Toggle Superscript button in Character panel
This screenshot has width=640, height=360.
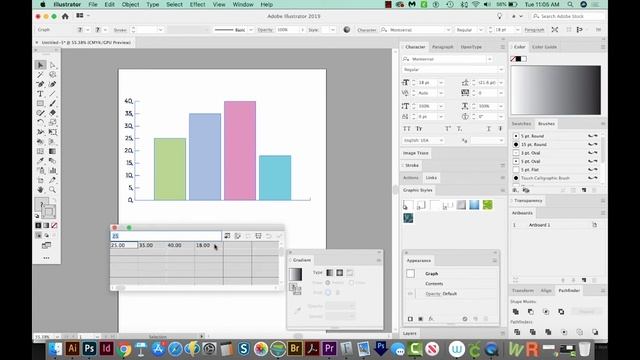(448, 129)
